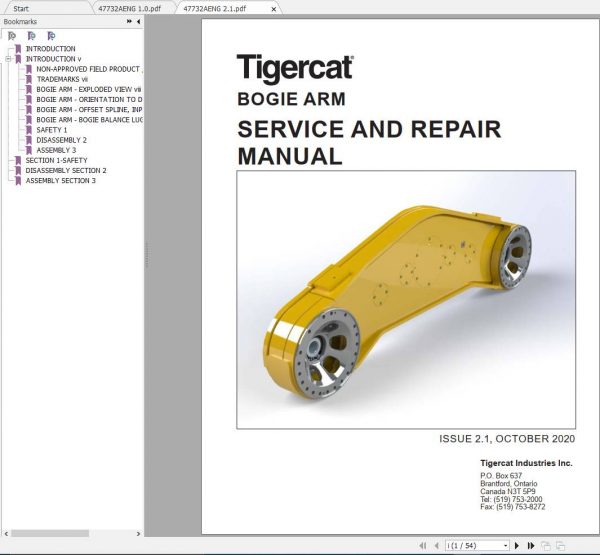This screenshot has height=555, width=600.
Task: Open BOGIE ARM - BOGIE BALANCE bookmark
Action: point(89,120)
